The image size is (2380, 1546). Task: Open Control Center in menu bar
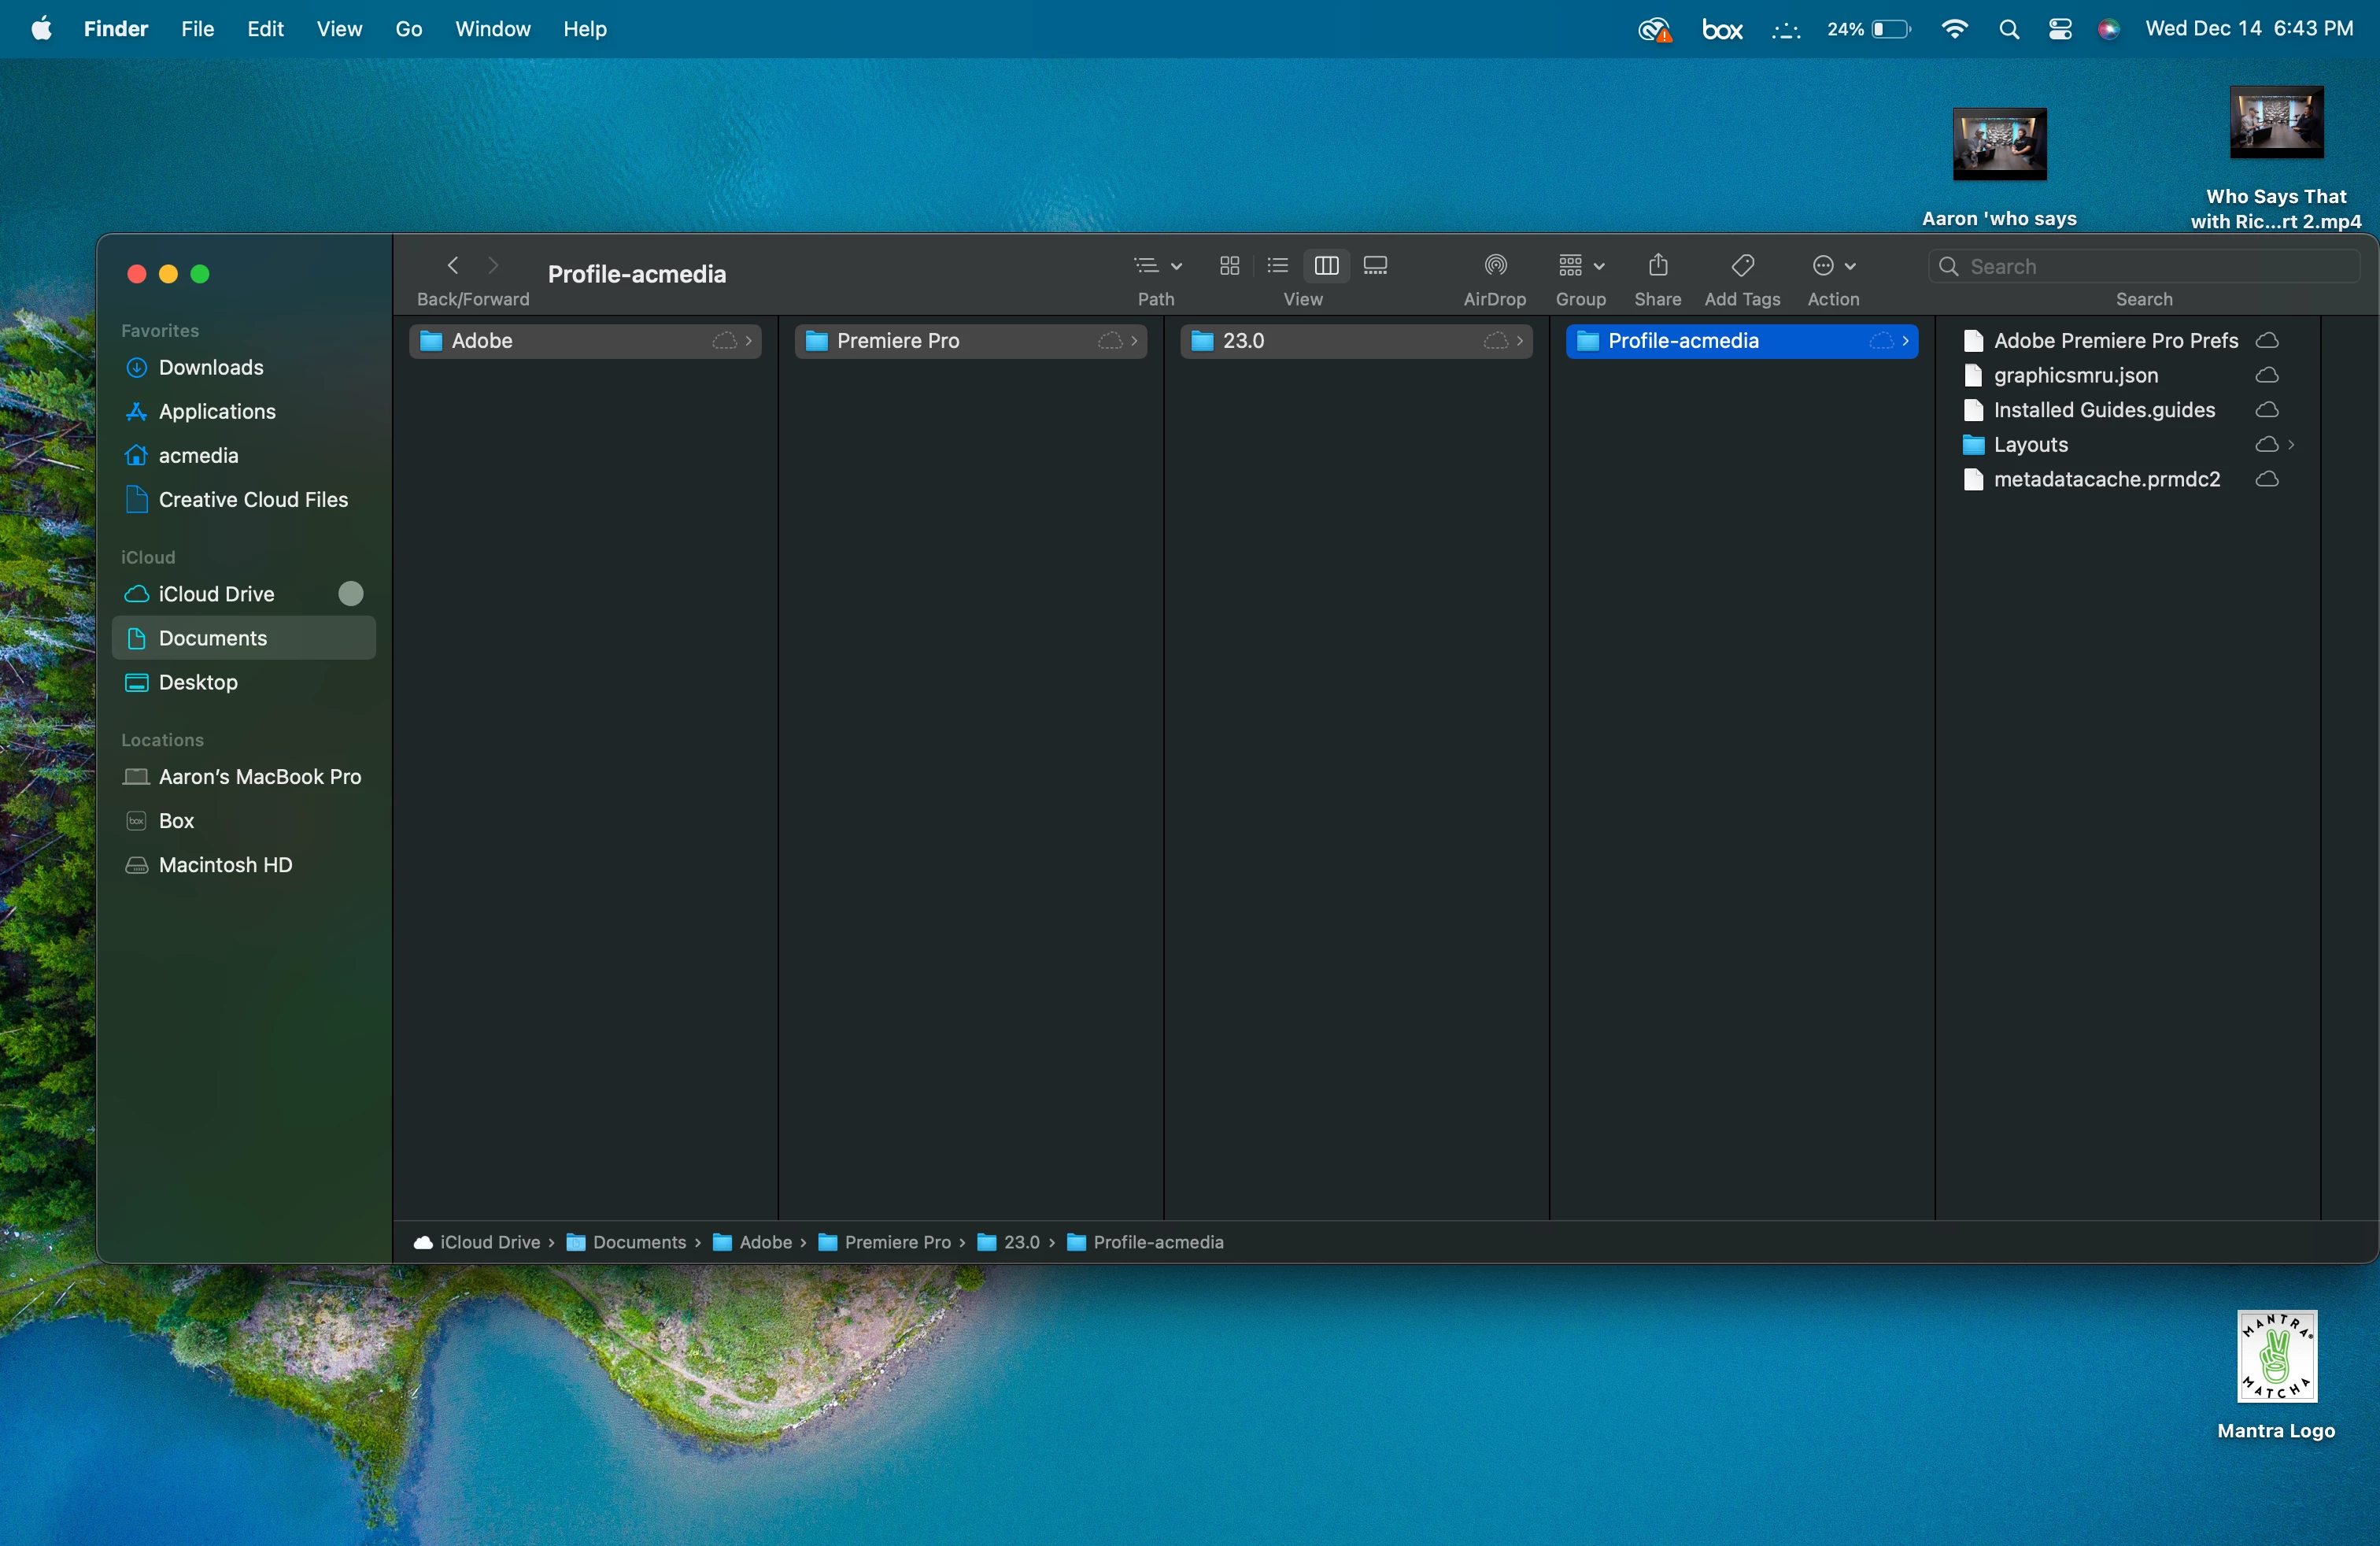(x=2060, y=29)
